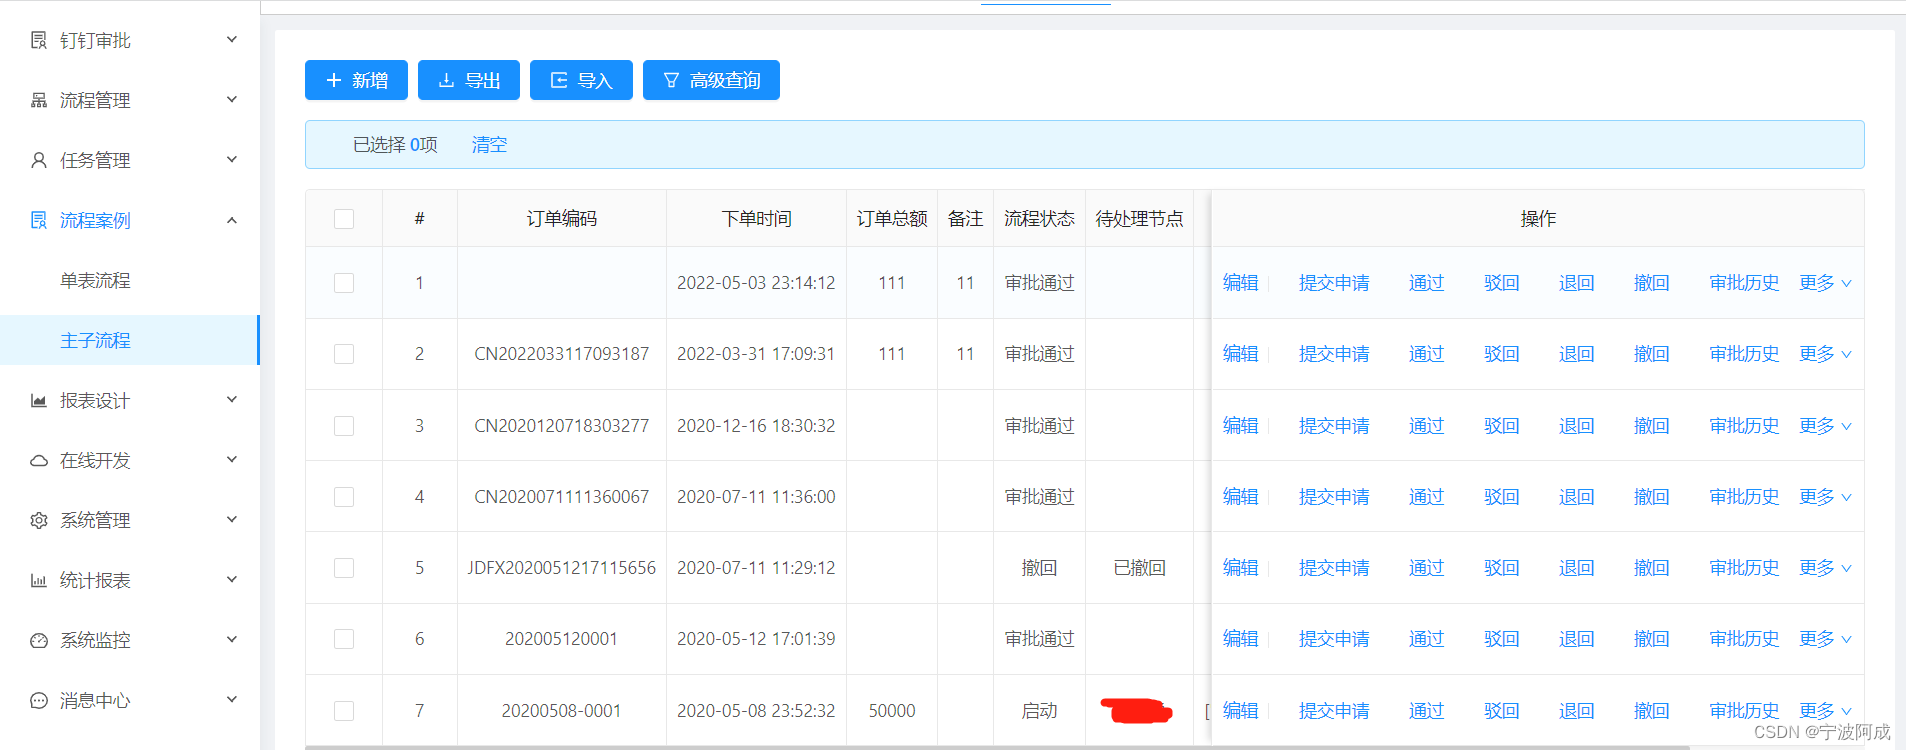This screenshot has width=1906, height=750.
Task: Open 更多 dropdown for order 202005120001
Action: tap(1825, 639)
